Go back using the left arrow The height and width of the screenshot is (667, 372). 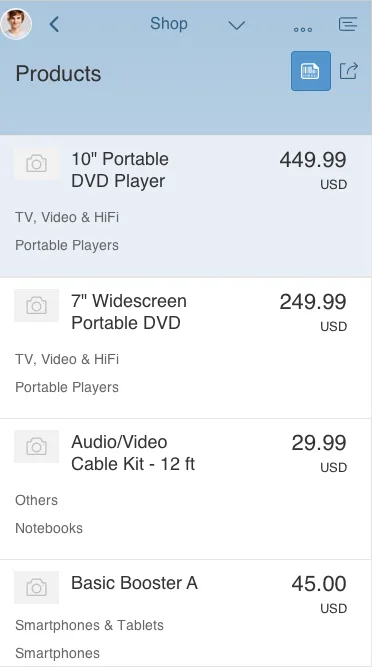[x=54, y=24]
